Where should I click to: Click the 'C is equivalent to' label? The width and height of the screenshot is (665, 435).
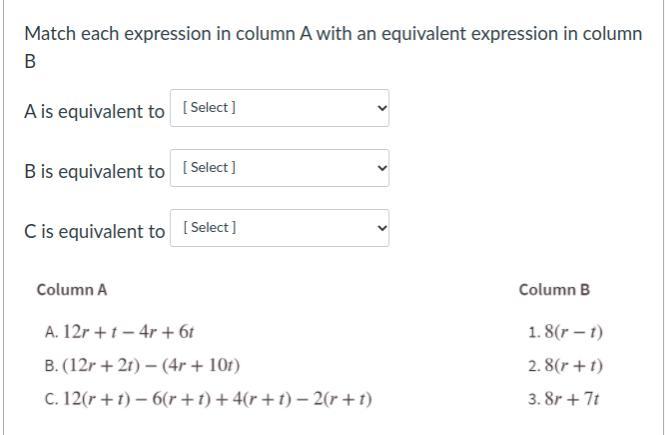[94, 231]
